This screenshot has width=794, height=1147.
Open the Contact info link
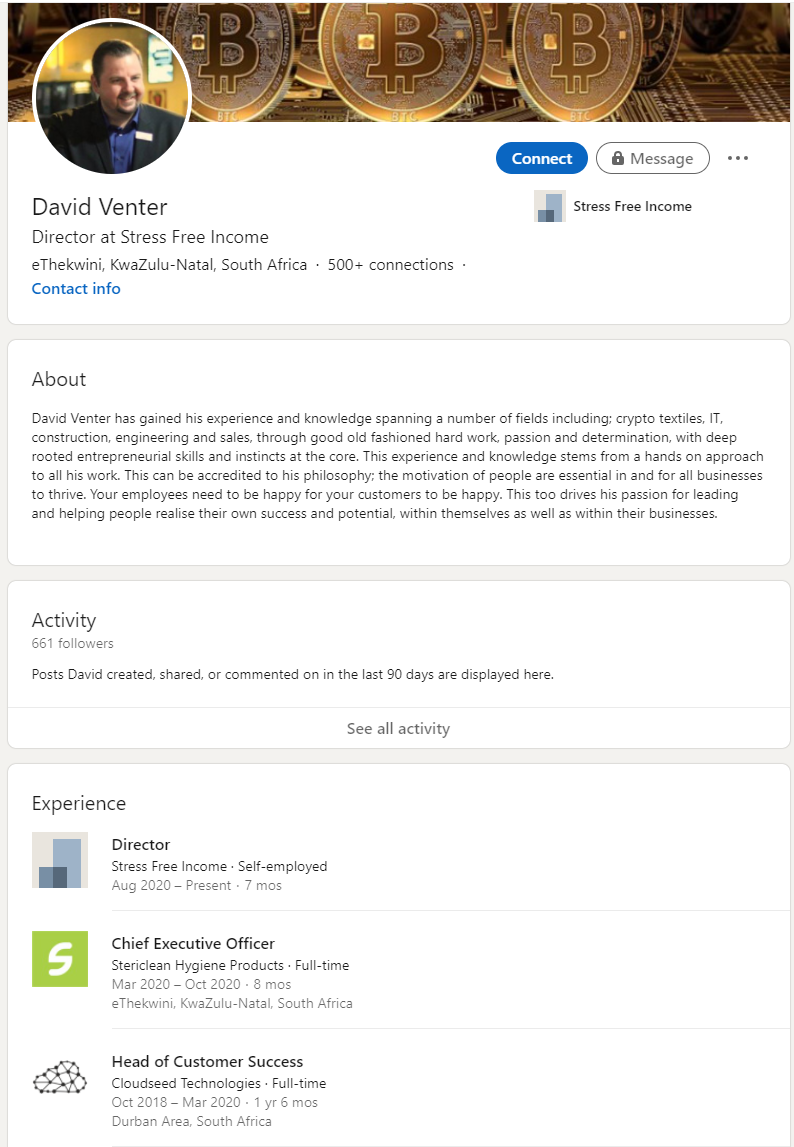tap(76, 288)
